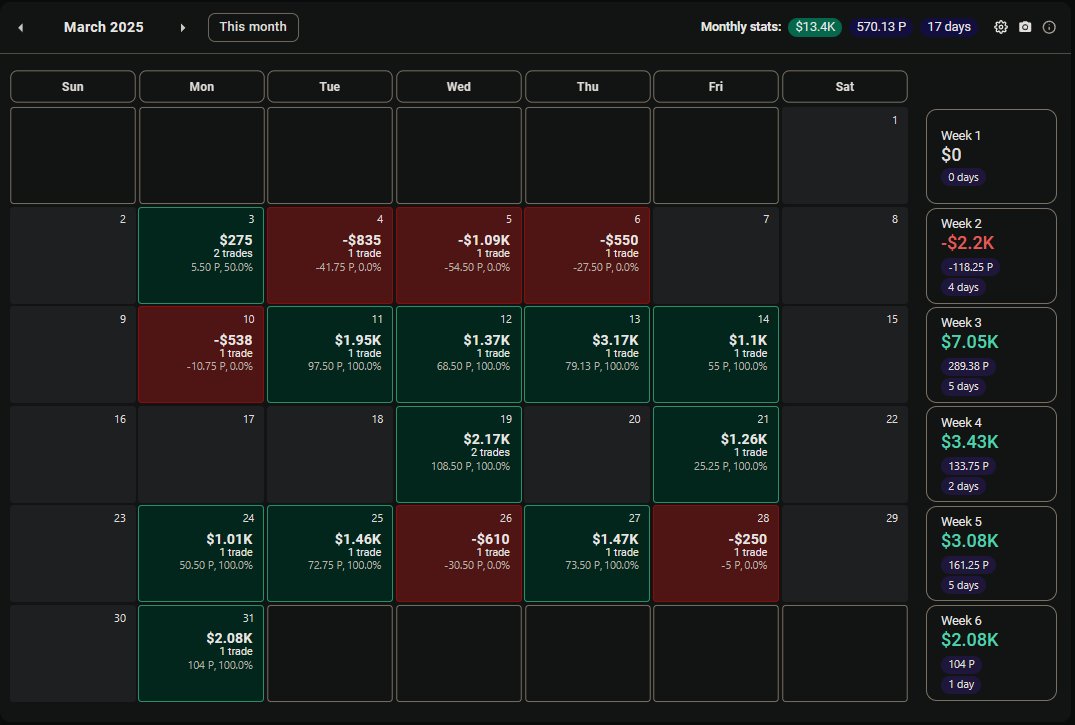Open the Week 2 summary card

pyautogui.click(x=991, y=256)
